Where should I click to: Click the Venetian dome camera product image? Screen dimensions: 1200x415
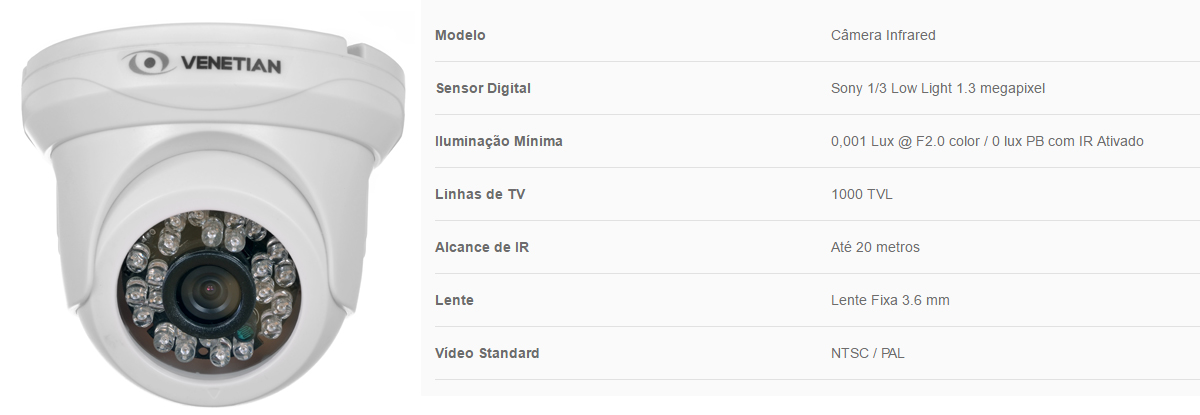pyautogui.click(x=210, y=207)
